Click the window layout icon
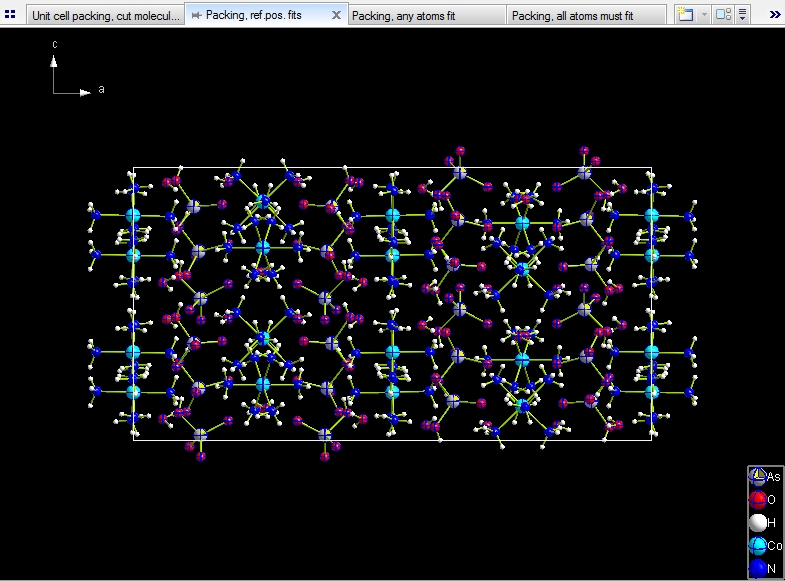Viewport: 785px width, 581px height. (723, 15)
